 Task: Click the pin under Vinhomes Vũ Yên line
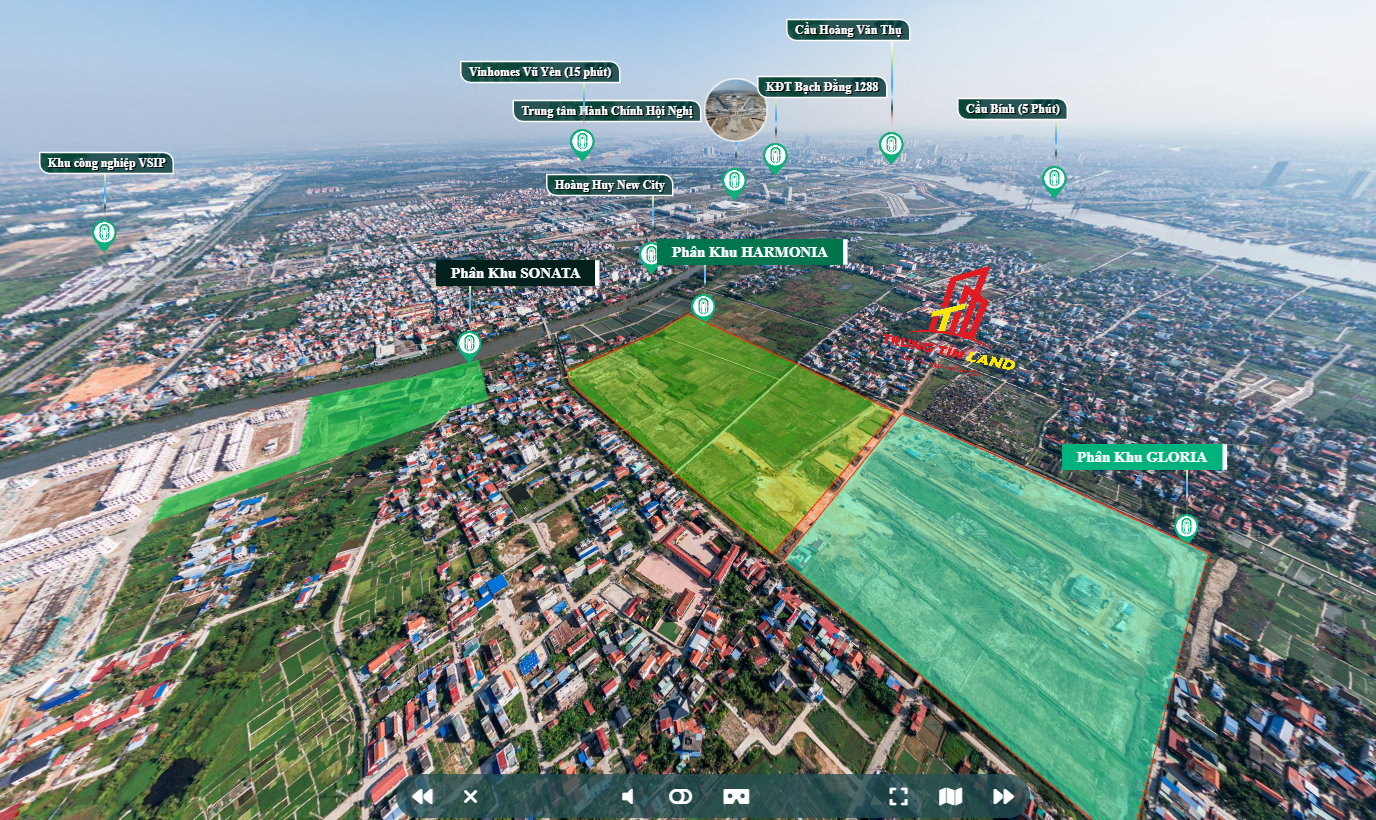(x=582, y=143)
